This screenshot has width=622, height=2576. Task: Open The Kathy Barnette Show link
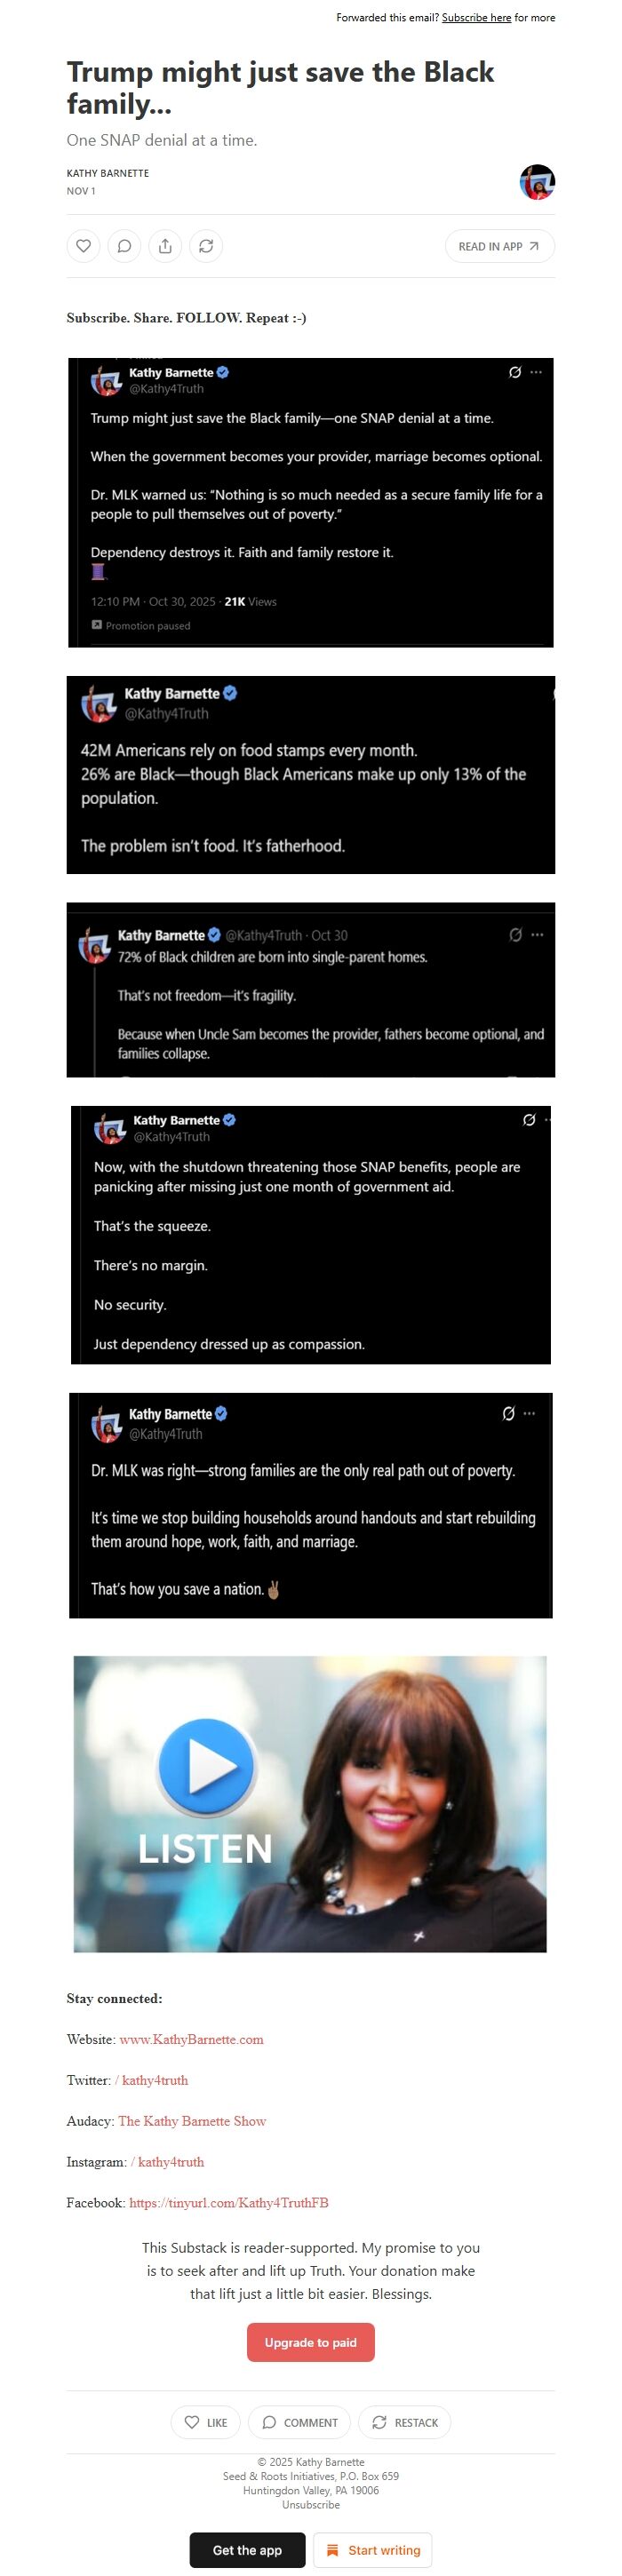click(192, 2121)
